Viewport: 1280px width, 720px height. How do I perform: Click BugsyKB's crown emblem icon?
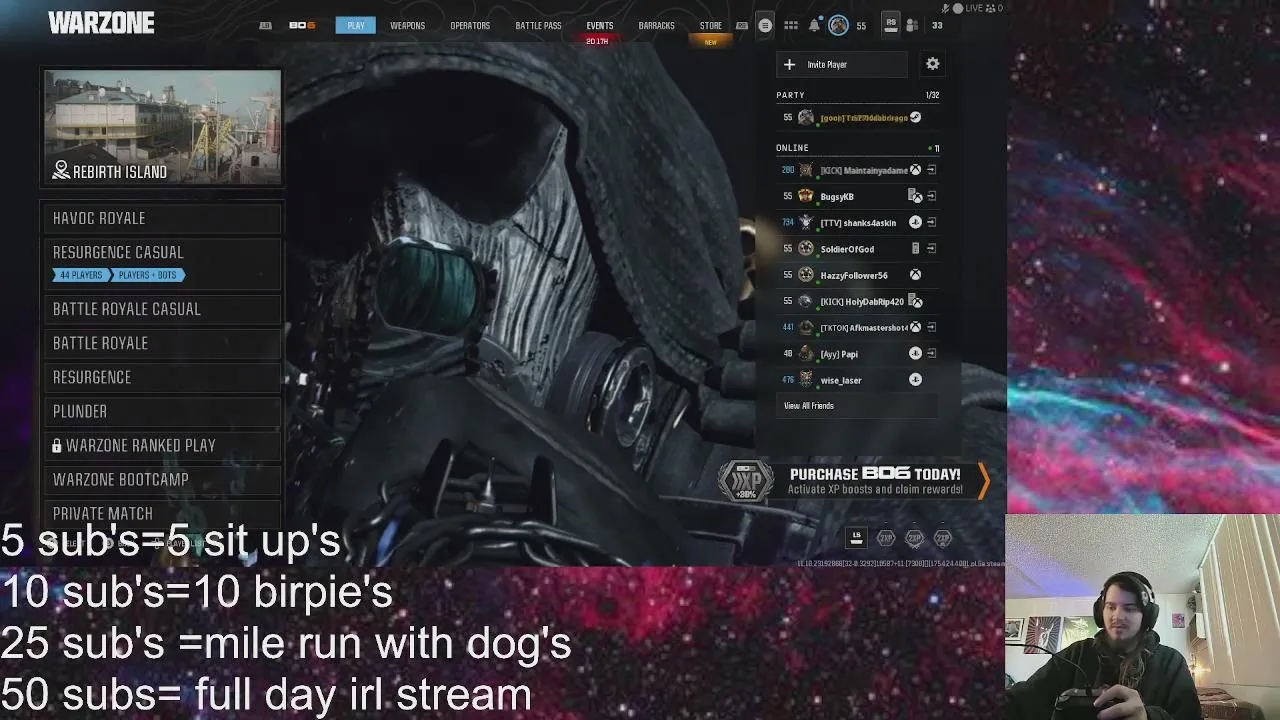pos(806,196)
